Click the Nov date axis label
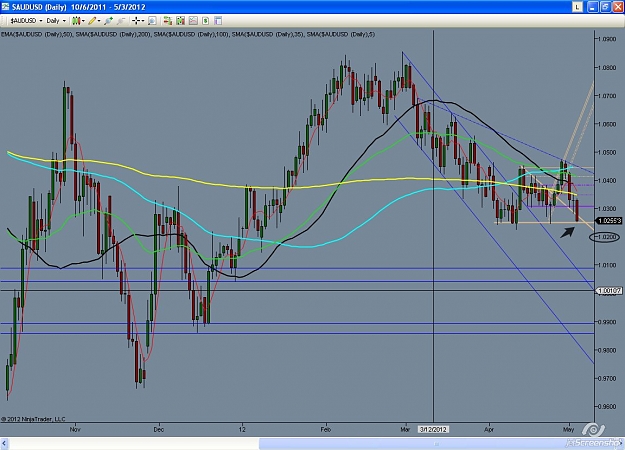 (x=75, y=429)
